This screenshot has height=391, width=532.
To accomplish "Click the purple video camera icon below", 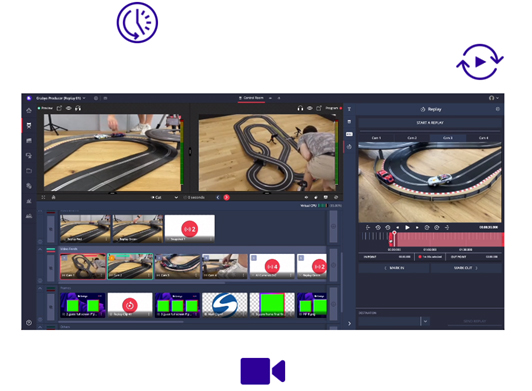I will [x=263, y=371].
